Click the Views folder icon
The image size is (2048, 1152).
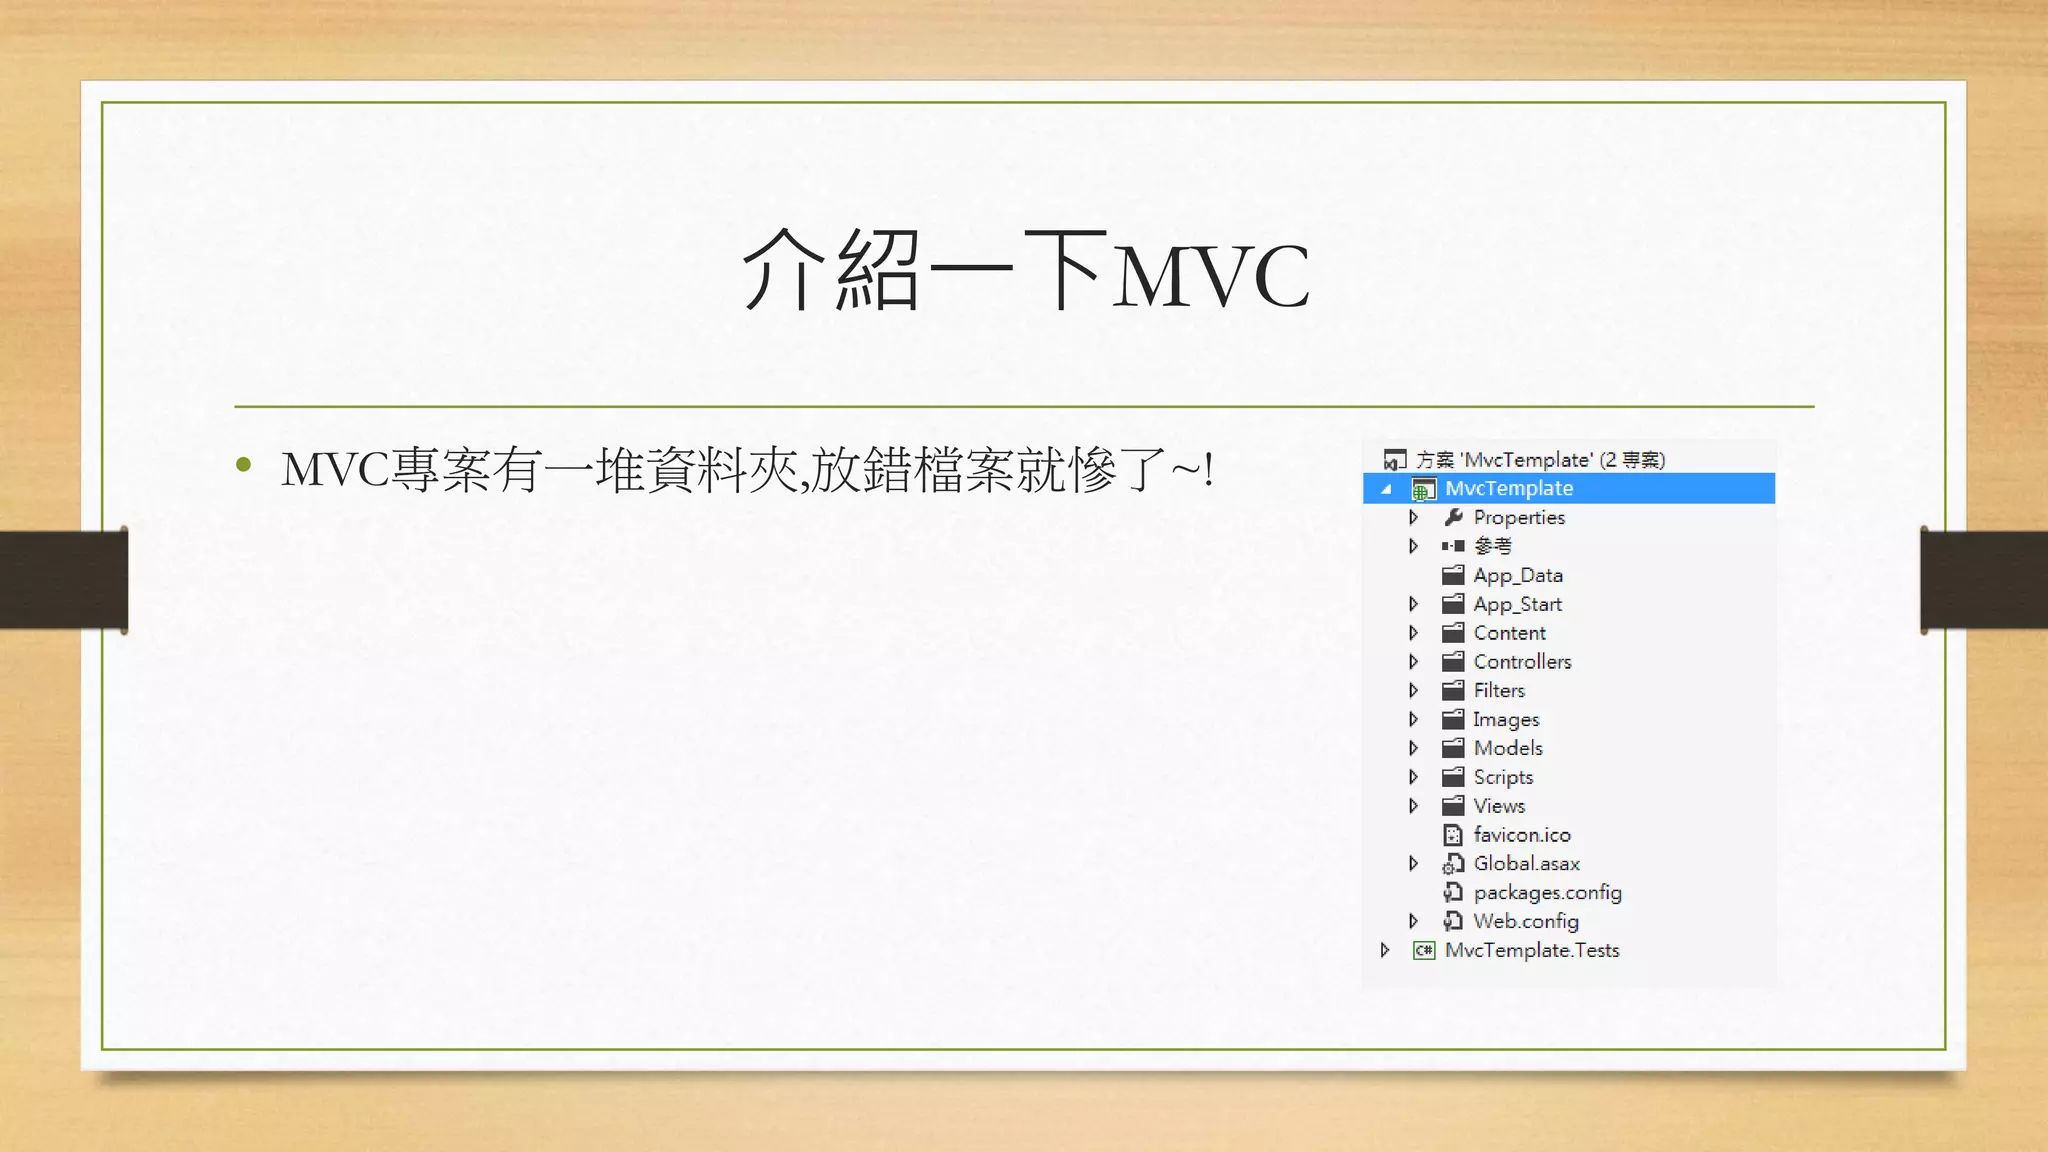pos(1453,806)
